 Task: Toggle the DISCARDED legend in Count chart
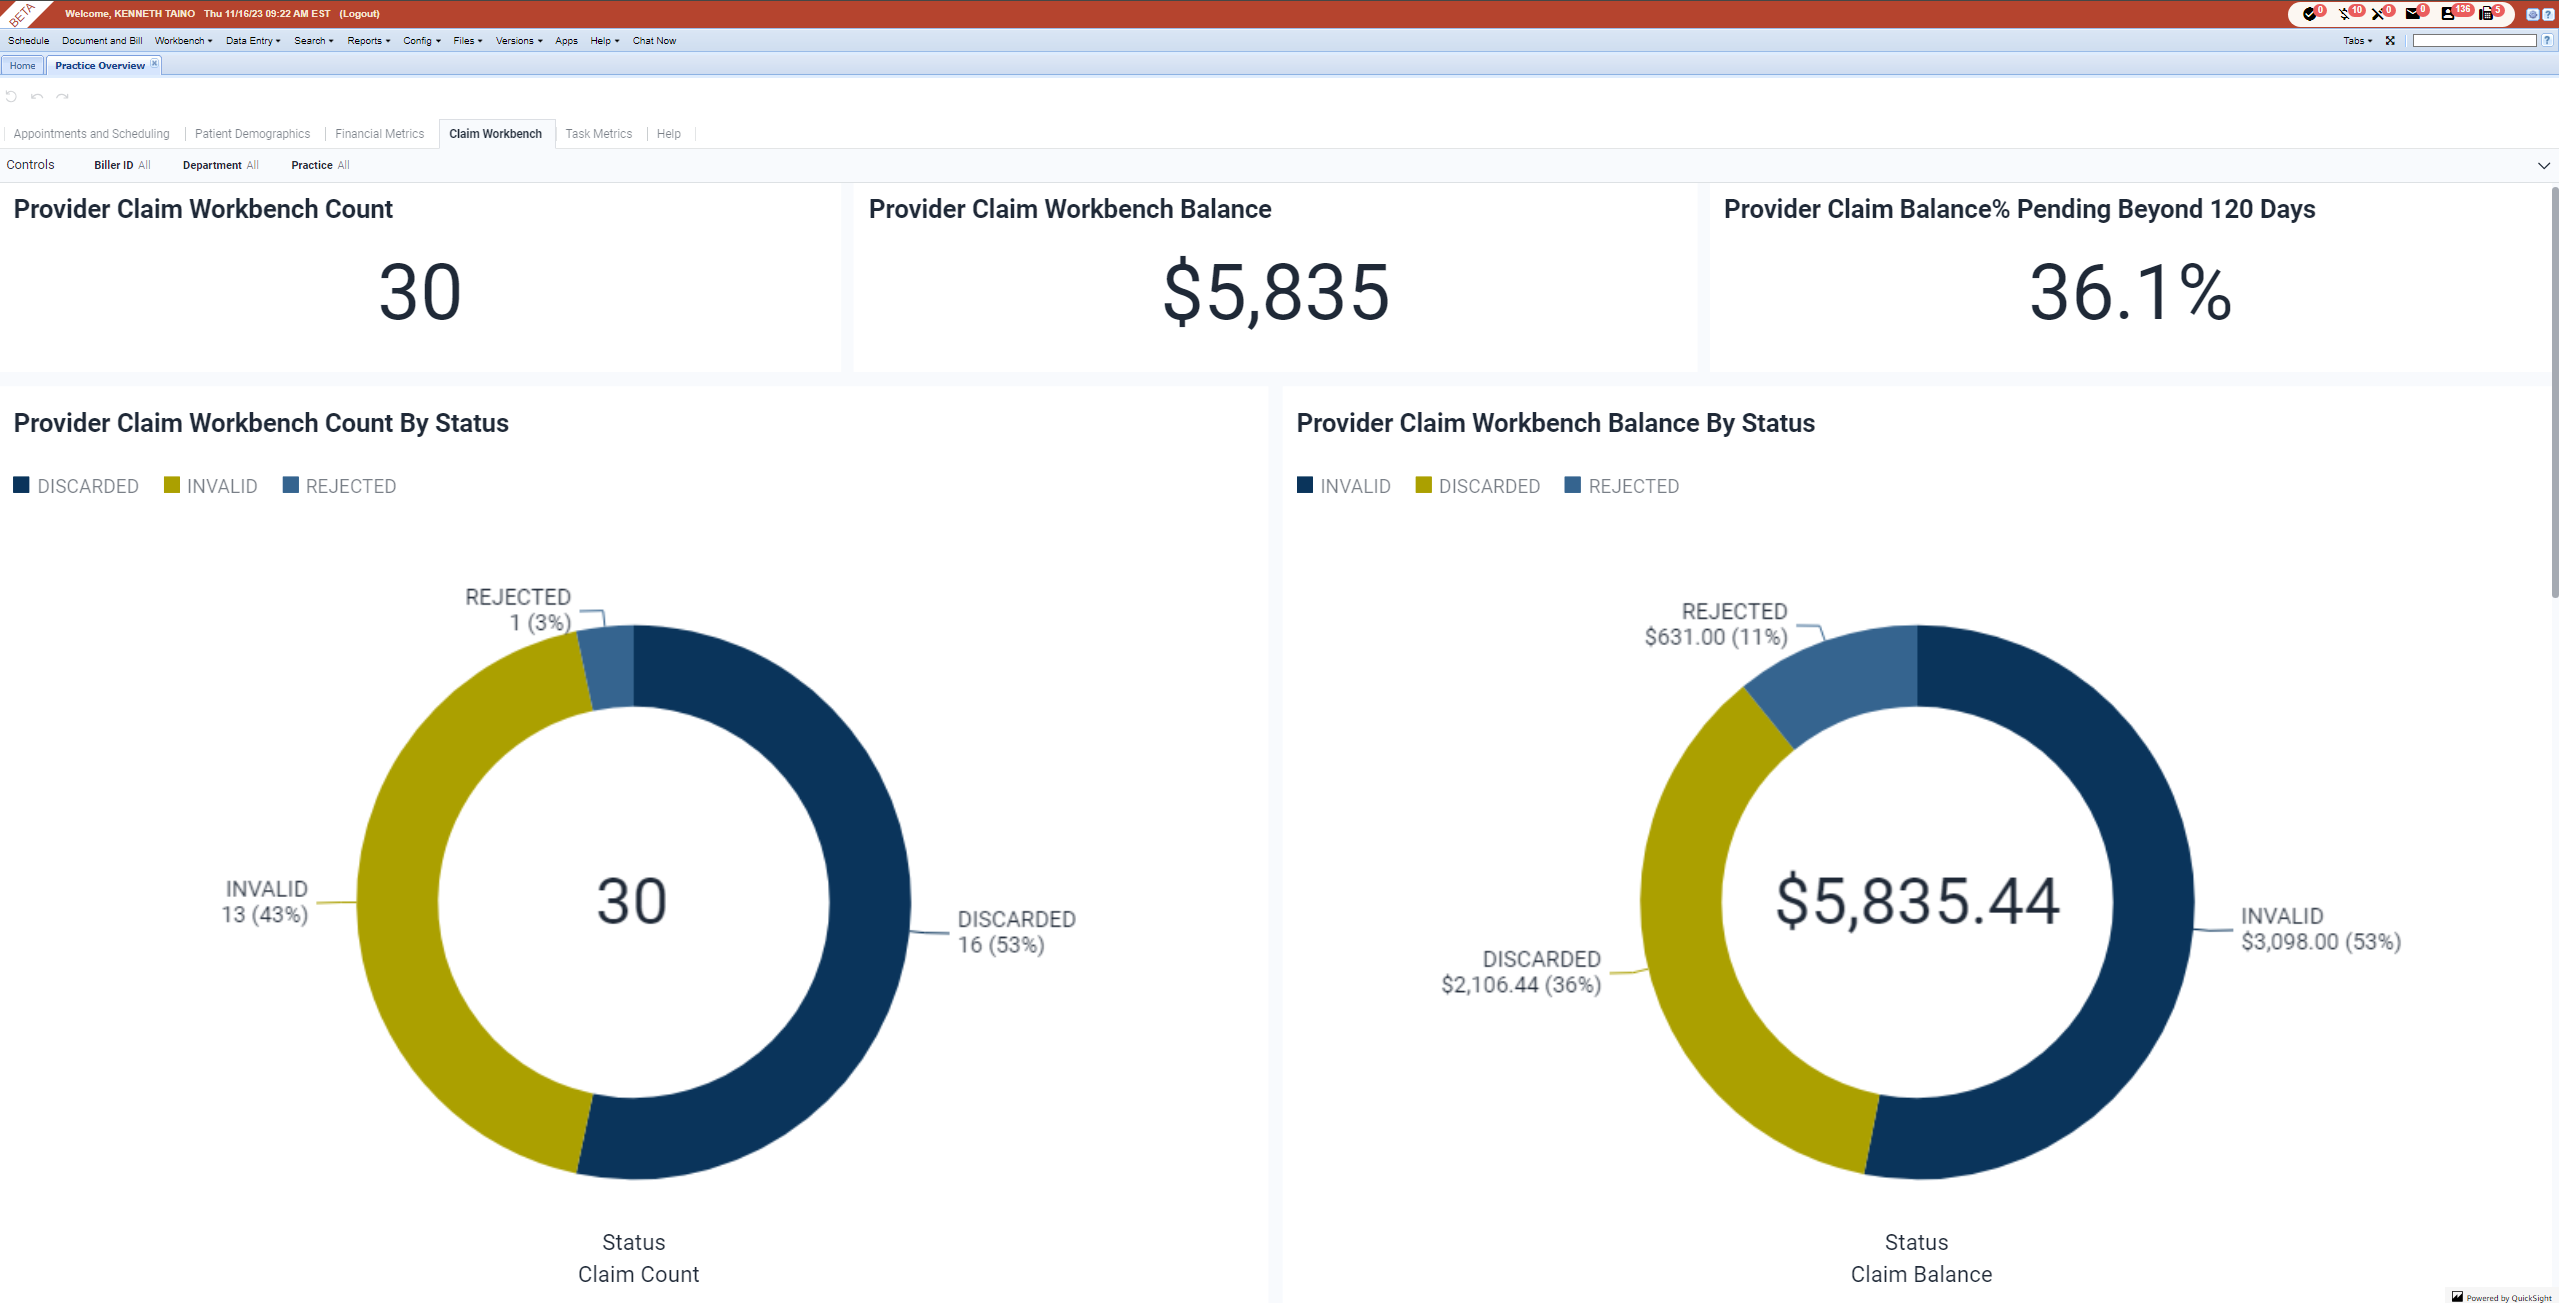coord(76,486)
